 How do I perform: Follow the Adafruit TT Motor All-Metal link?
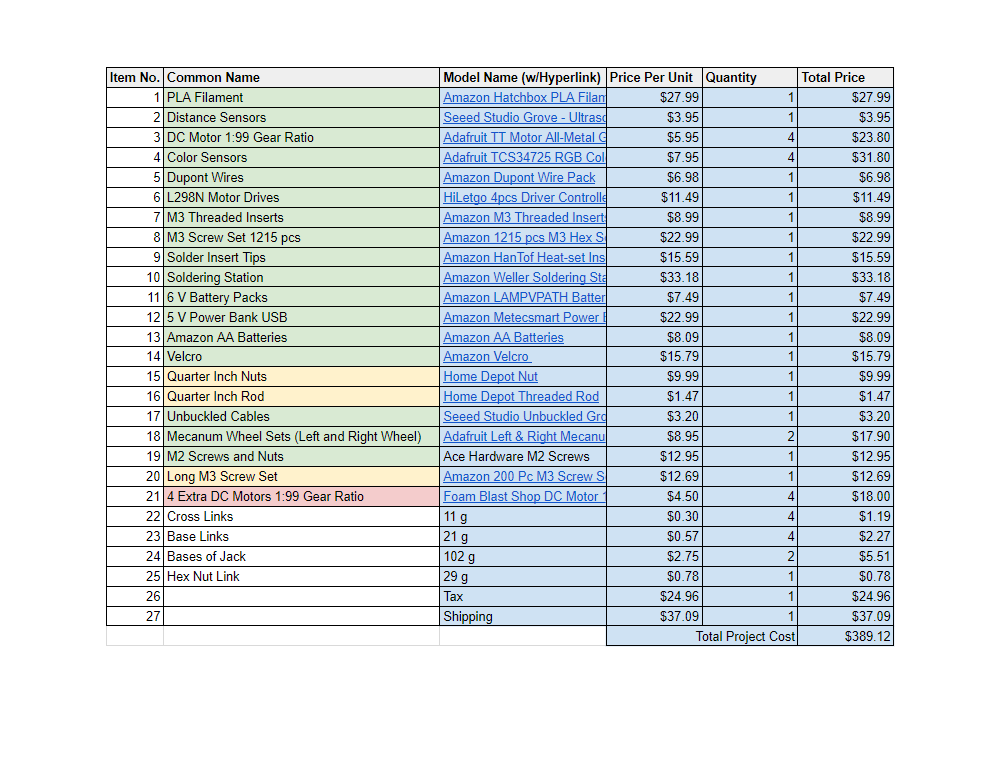point(524,137)
